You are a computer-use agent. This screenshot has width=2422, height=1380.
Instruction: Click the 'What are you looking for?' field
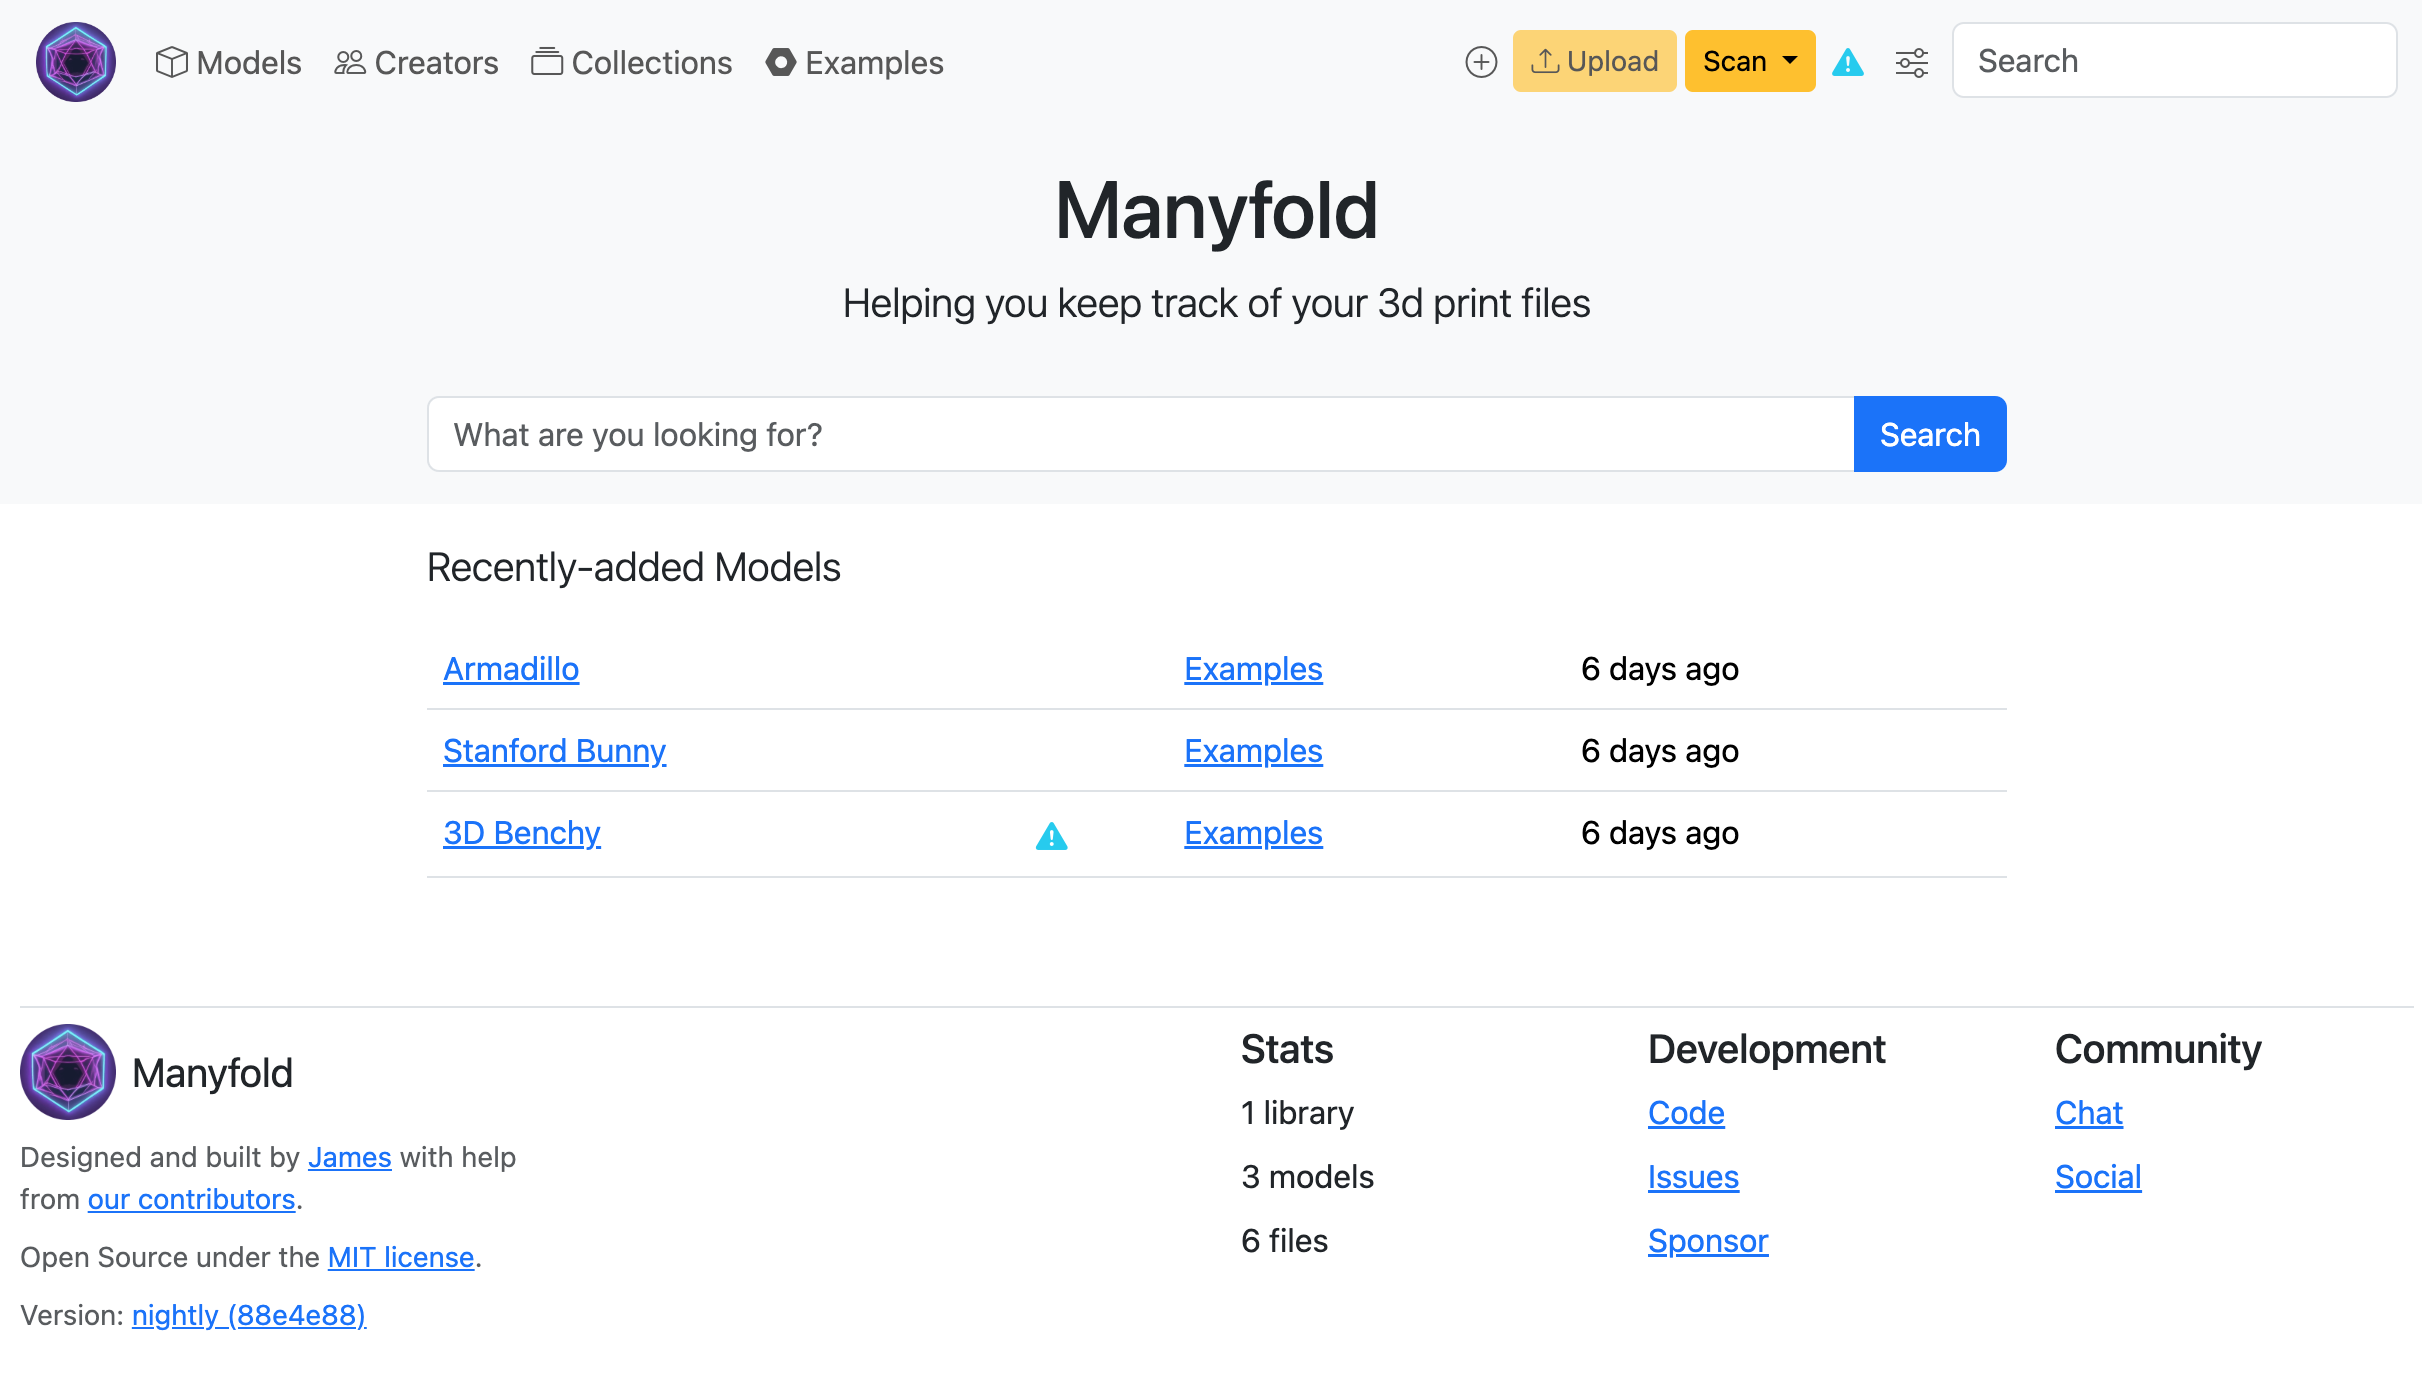pos(1140,434)
